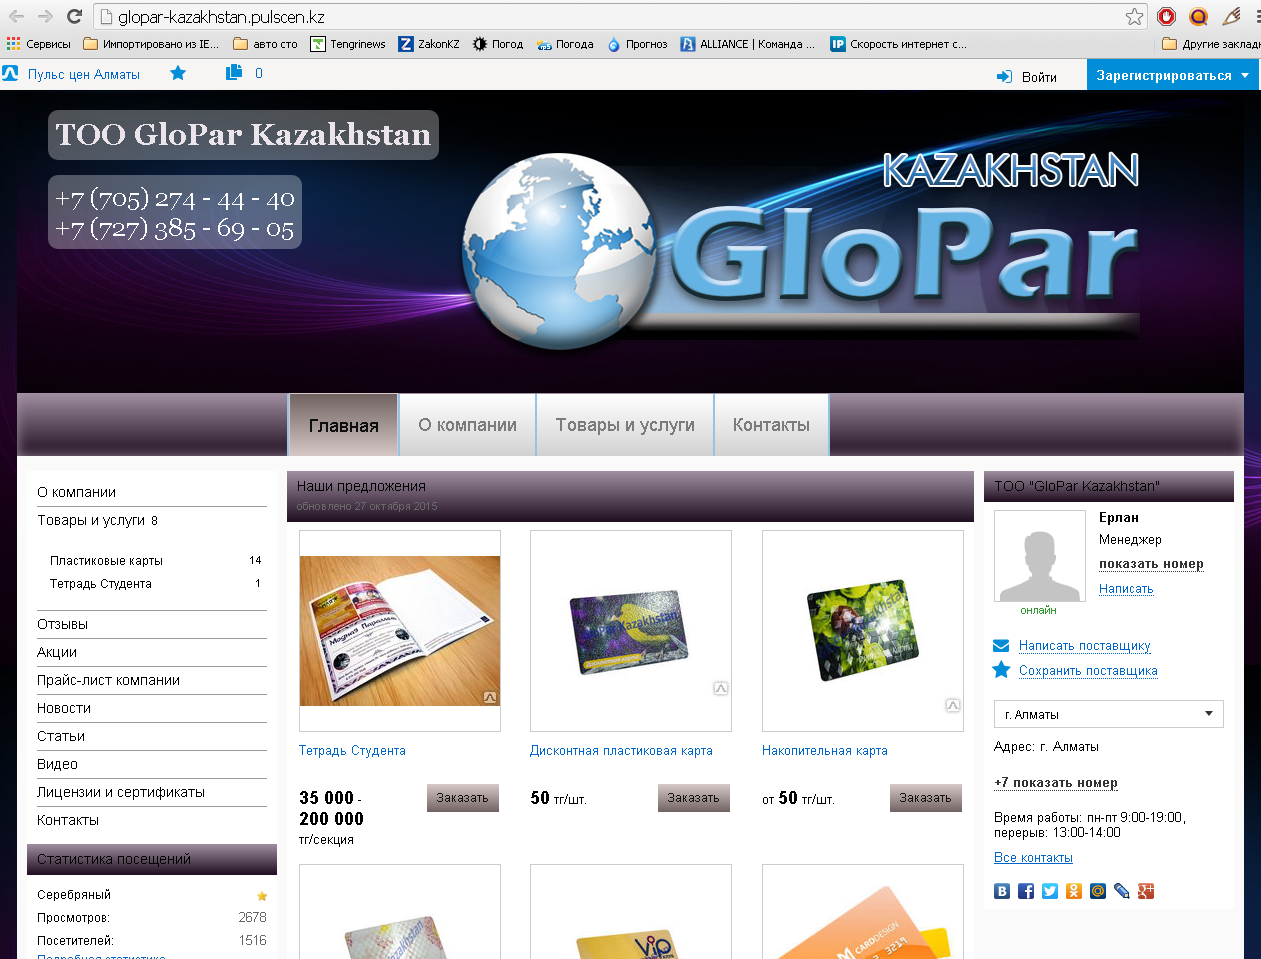The height and width of the screenshot is (959, 1261).
Task: Share via Odnoklassniki icon
Action: (x=1074, y=891)
